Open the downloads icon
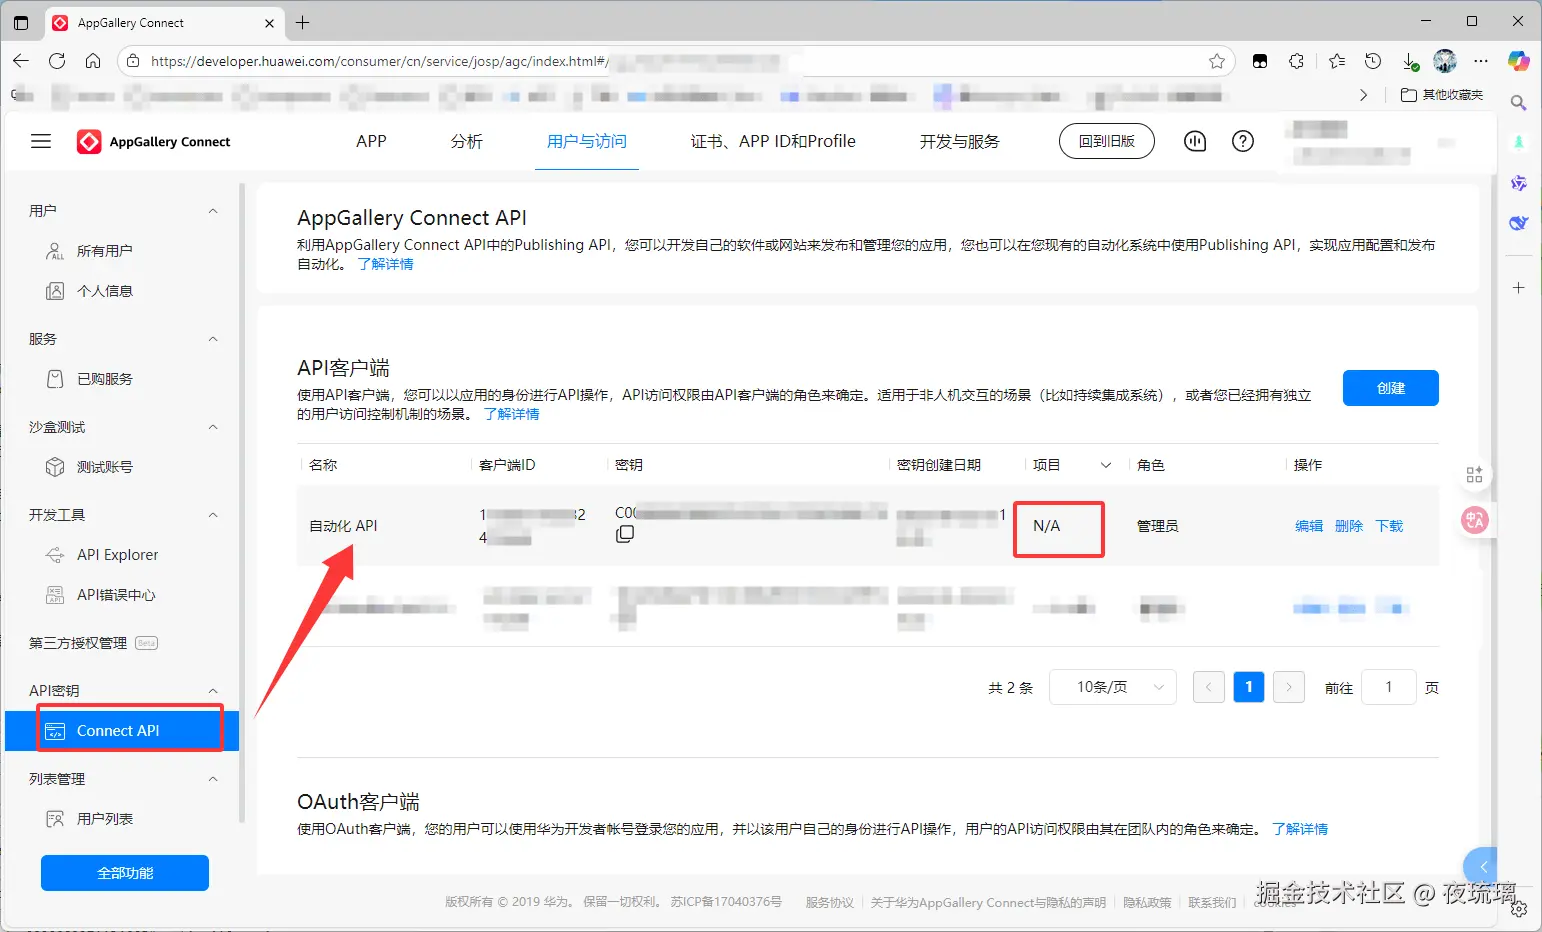This screenshot has width=1542, height=932. click(x=1410, y=61)
